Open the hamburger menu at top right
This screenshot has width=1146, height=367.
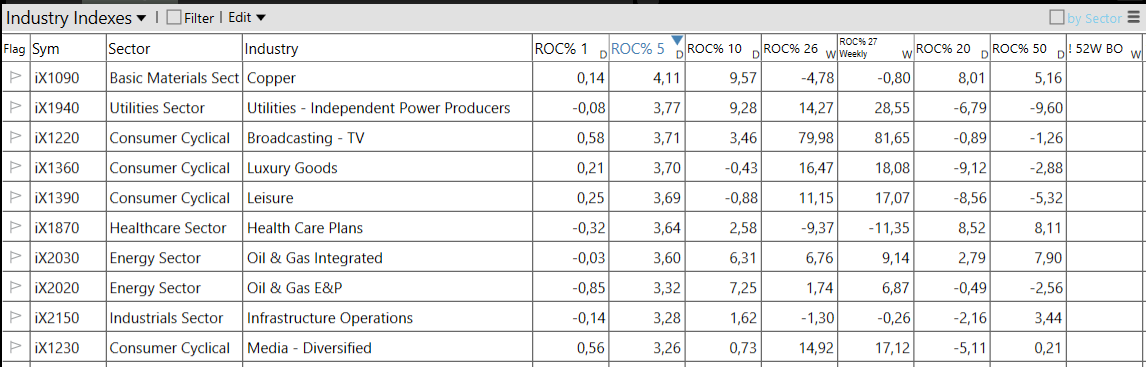click(1134, 18)
